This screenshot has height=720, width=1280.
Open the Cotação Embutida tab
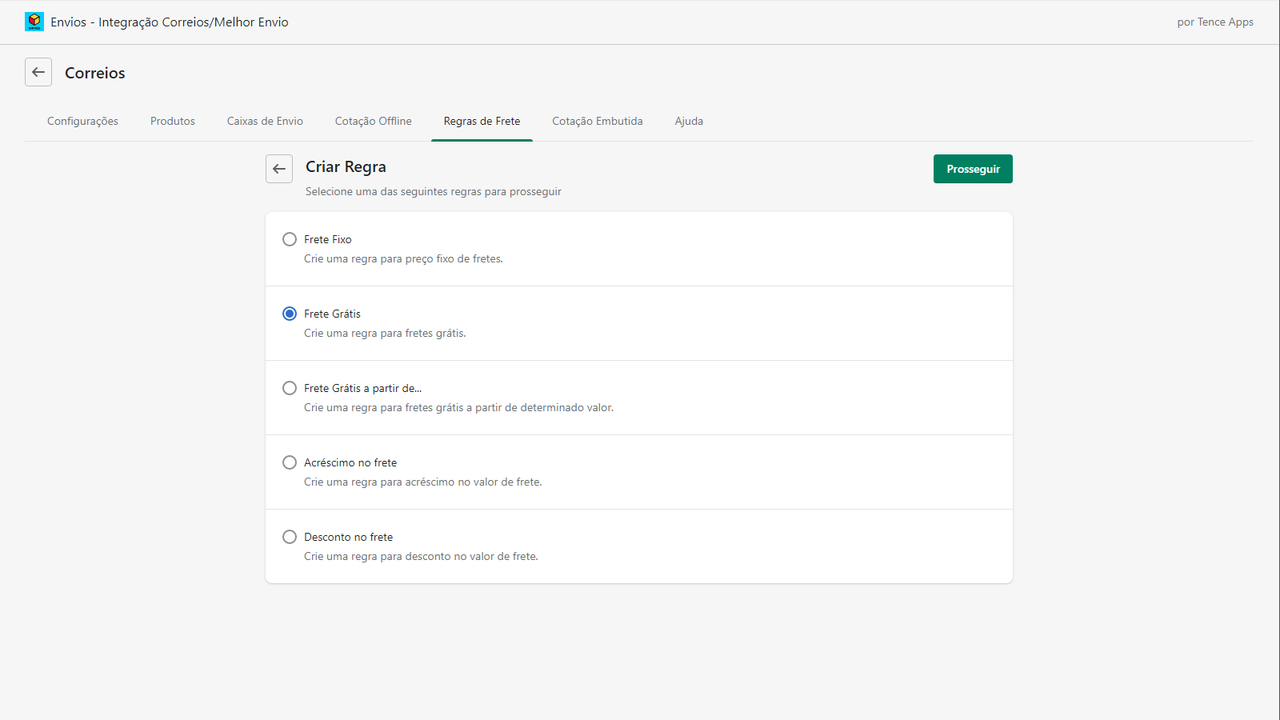[597, 121]
